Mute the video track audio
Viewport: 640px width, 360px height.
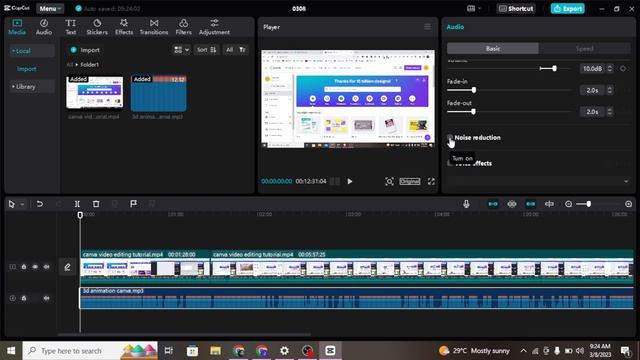point(47,267)
